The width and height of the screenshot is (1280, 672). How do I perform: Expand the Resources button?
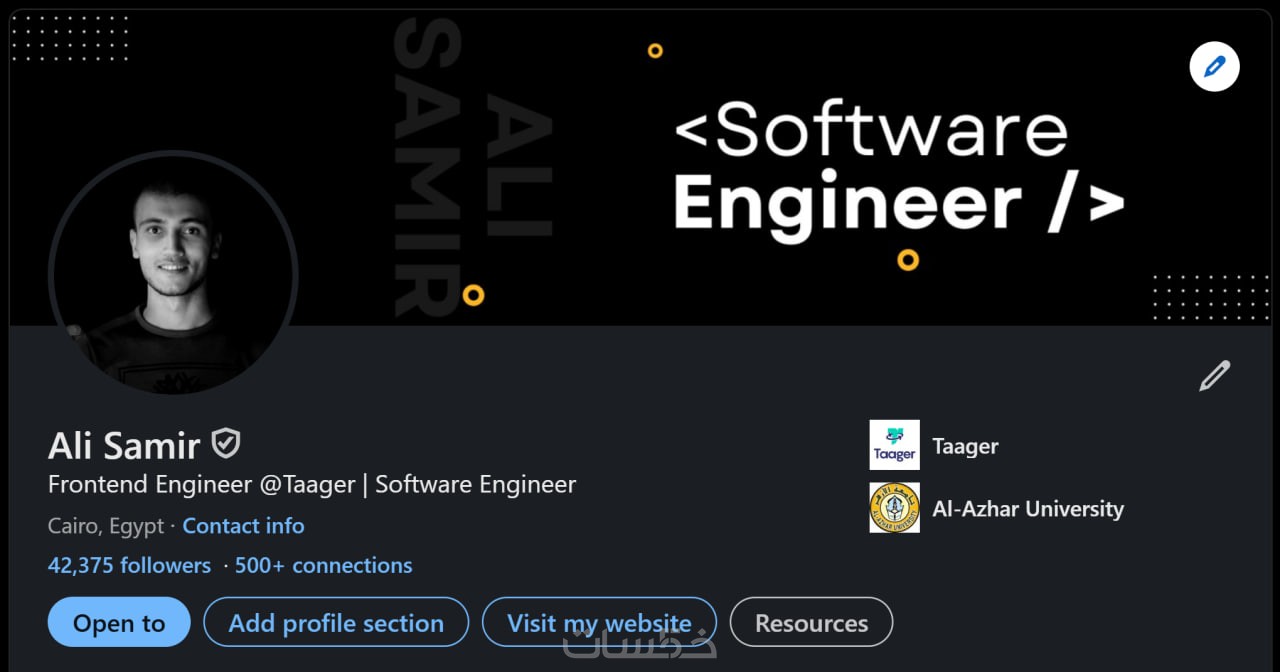click(811, 623)
